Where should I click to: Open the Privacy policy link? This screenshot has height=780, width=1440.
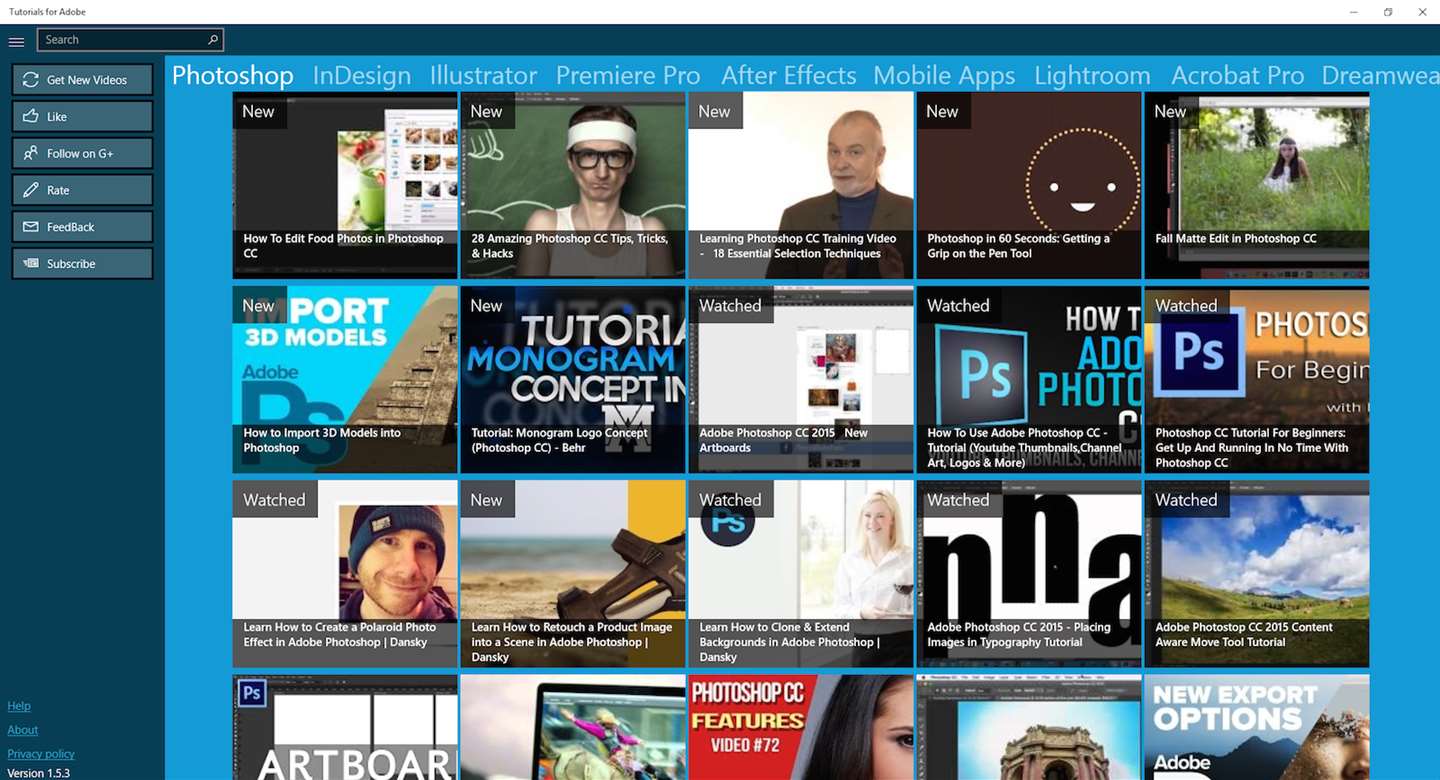point(41,754)
